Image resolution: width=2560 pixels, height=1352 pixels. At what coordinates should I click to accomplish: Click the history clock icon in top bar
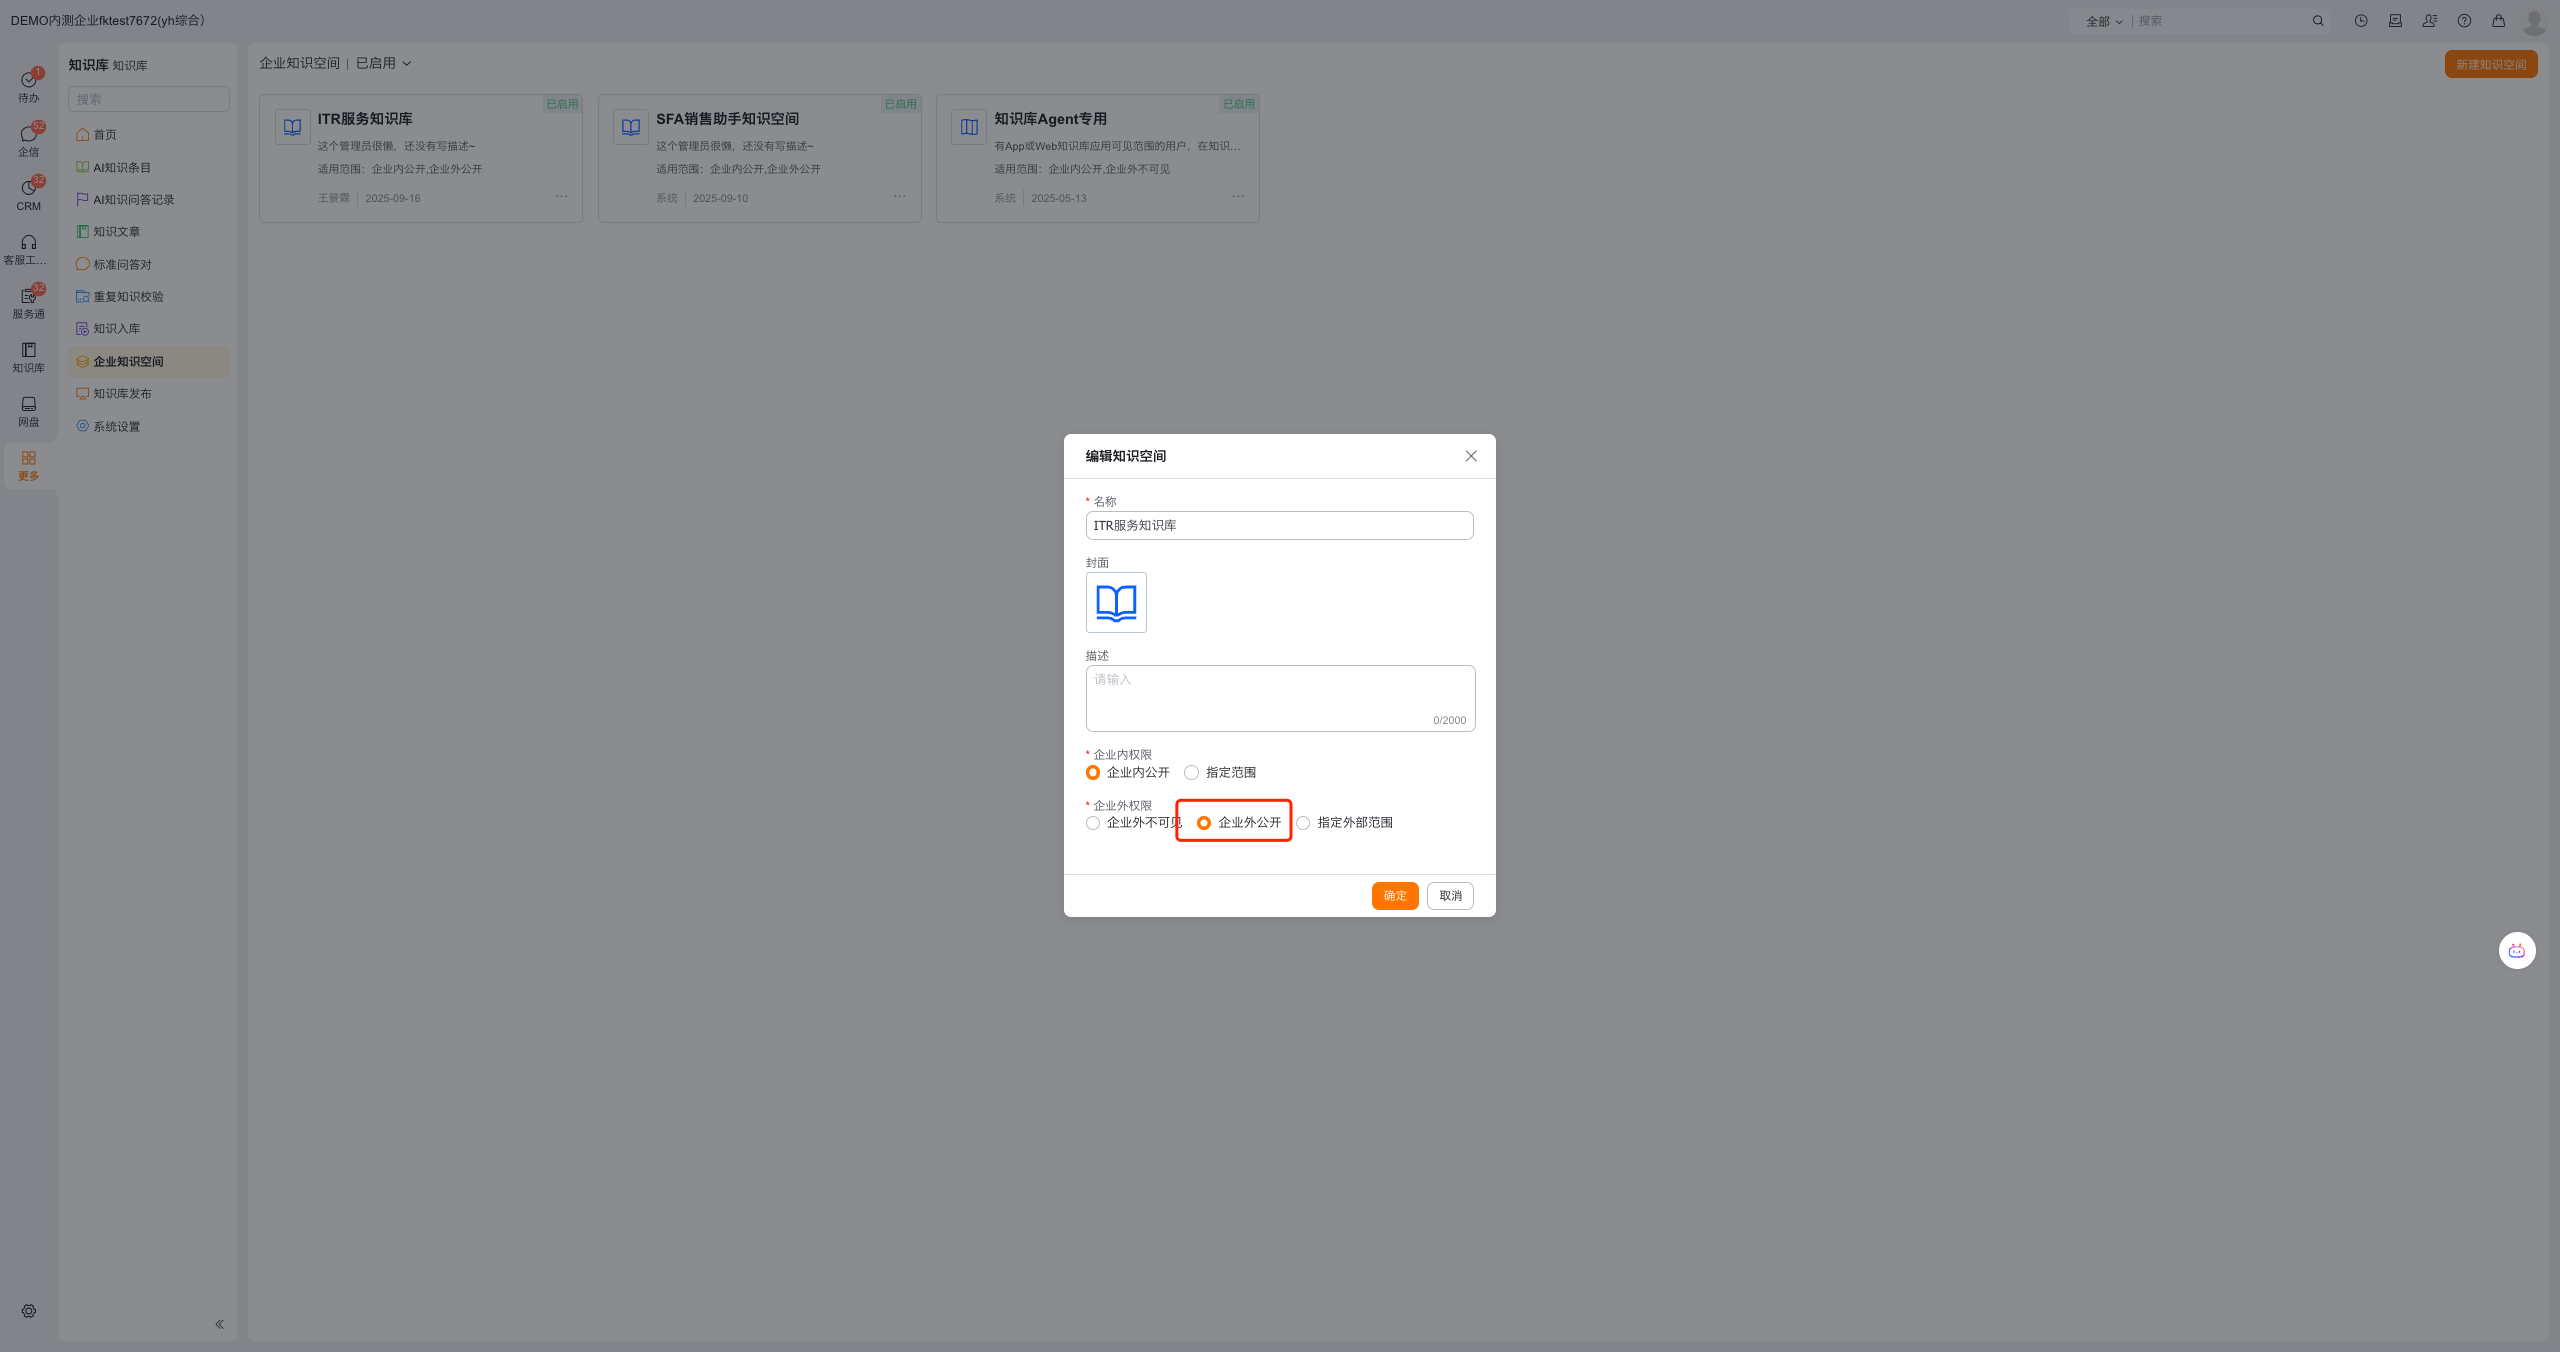[x=2361, y=21]
